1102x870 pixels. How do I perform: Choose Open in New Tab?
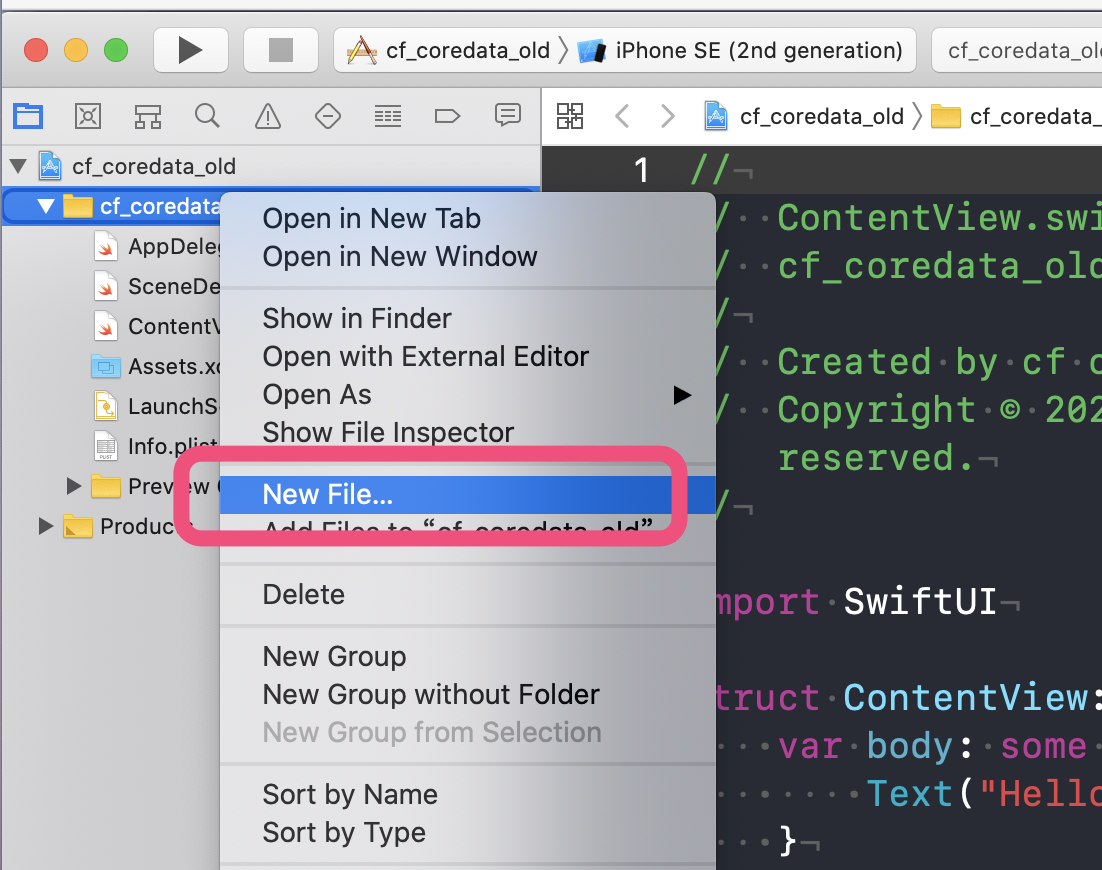click(x=467, y=219)
